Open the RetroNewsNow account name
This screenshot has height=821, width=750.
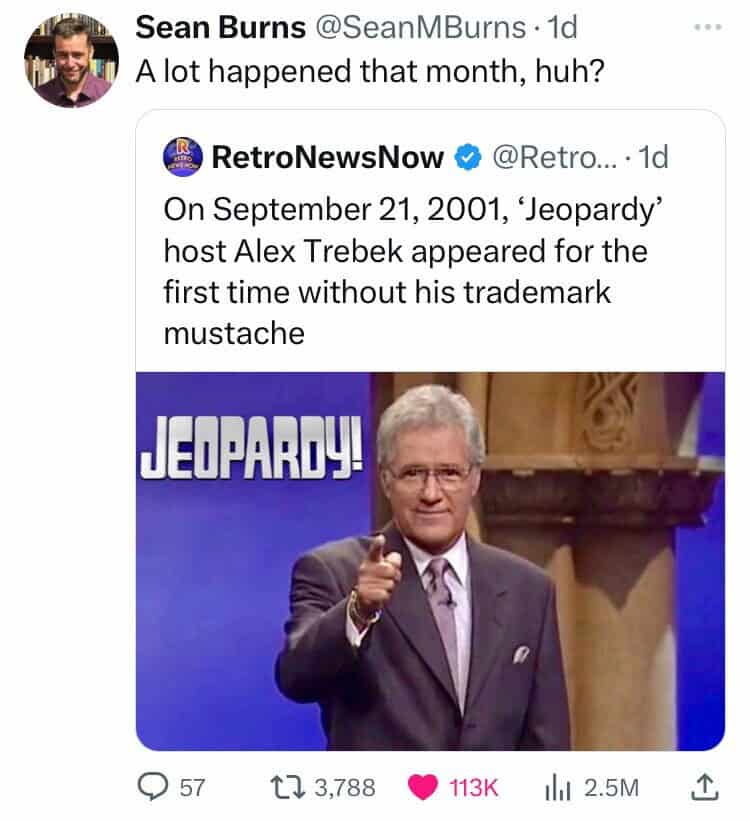[329, 156]
